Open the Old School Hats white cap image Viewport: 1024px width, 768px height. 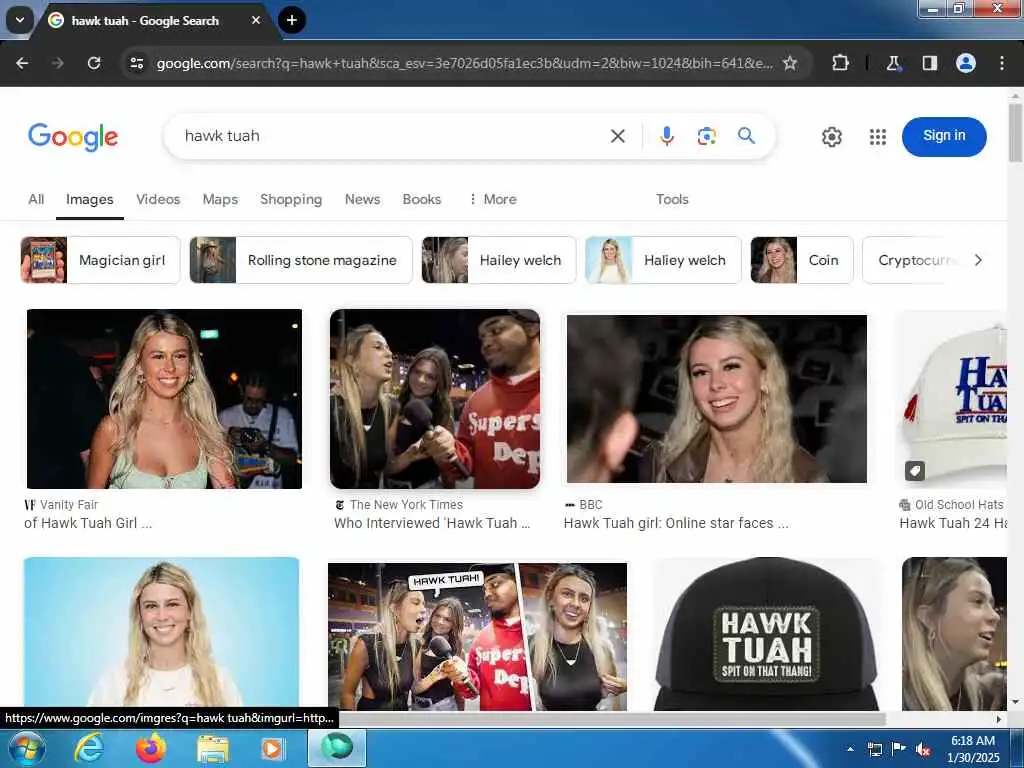pos(953,399)
